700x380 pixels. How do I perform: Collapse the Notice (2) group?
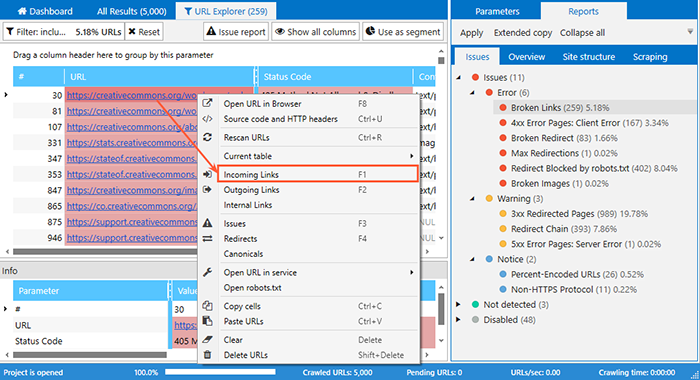472,259
